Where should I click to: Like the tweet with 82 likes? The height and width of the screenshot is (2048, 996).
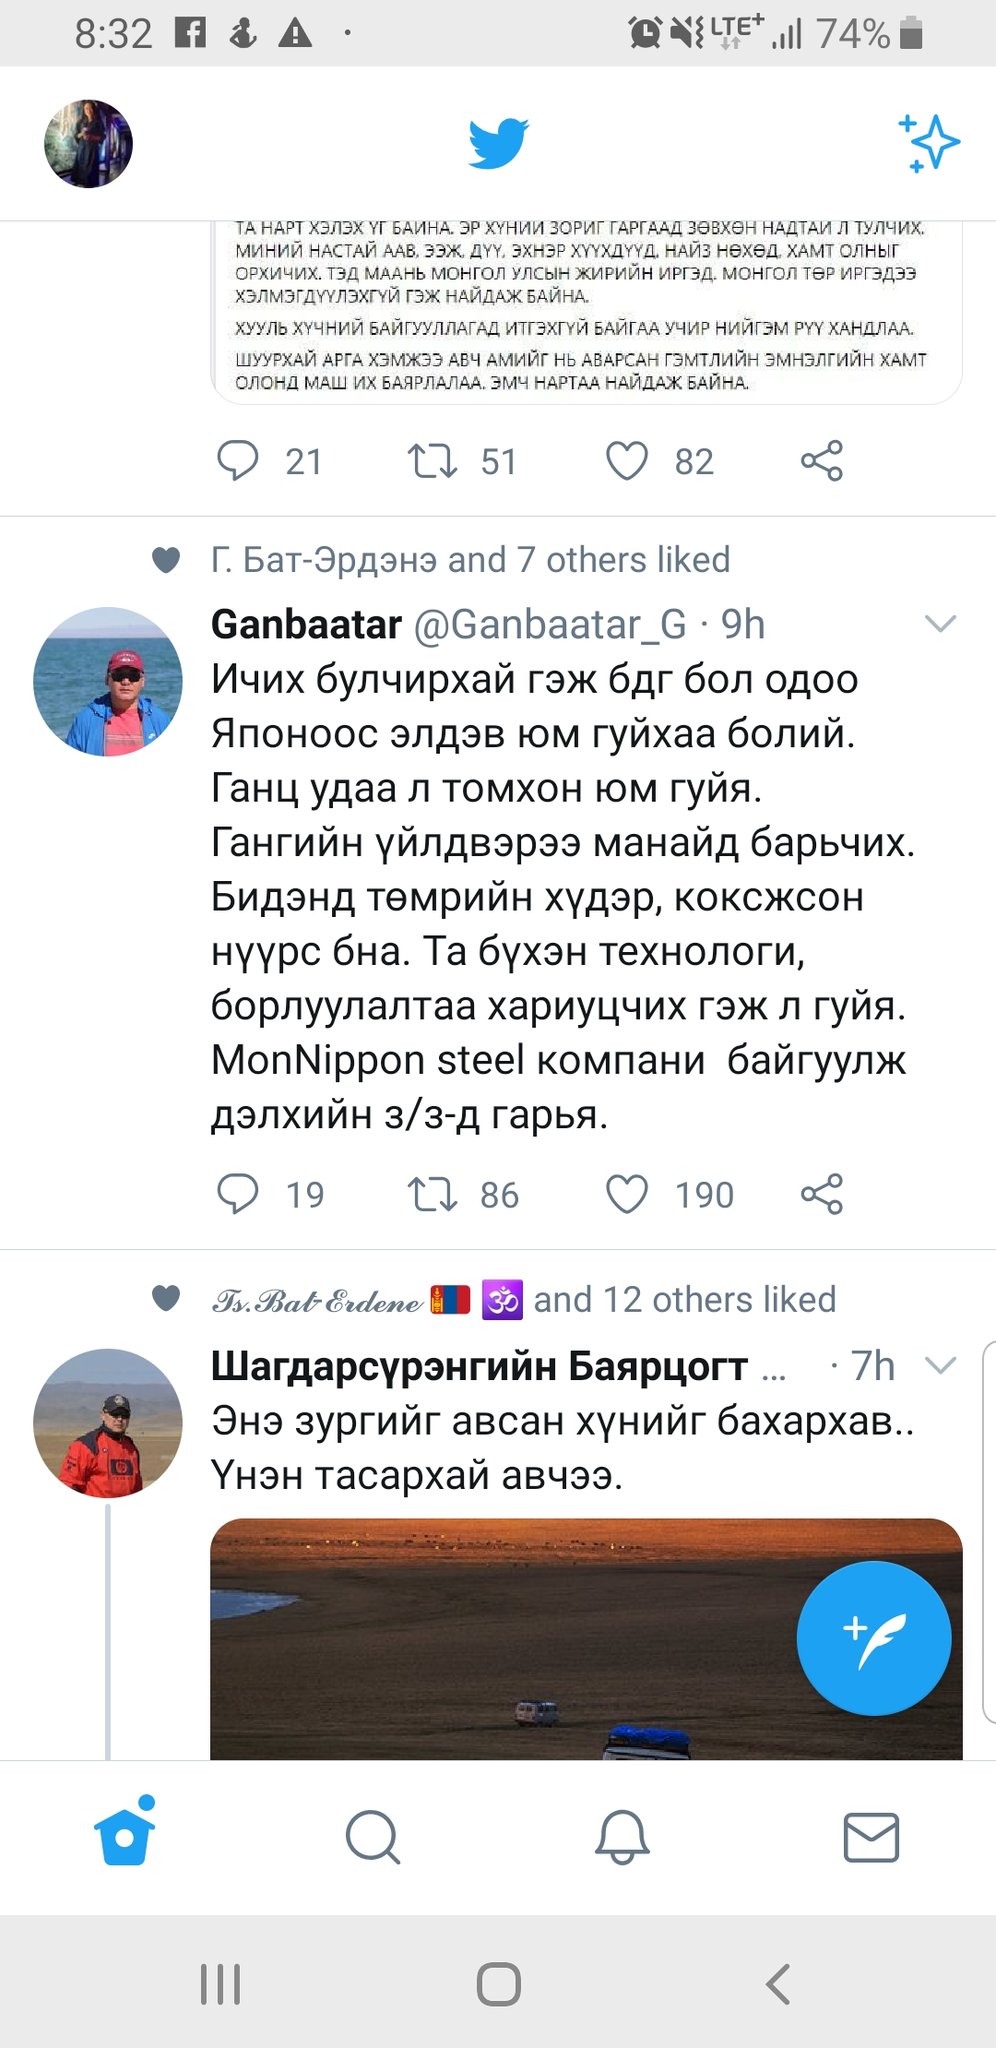pyautogui.click(x=627, y=461)
